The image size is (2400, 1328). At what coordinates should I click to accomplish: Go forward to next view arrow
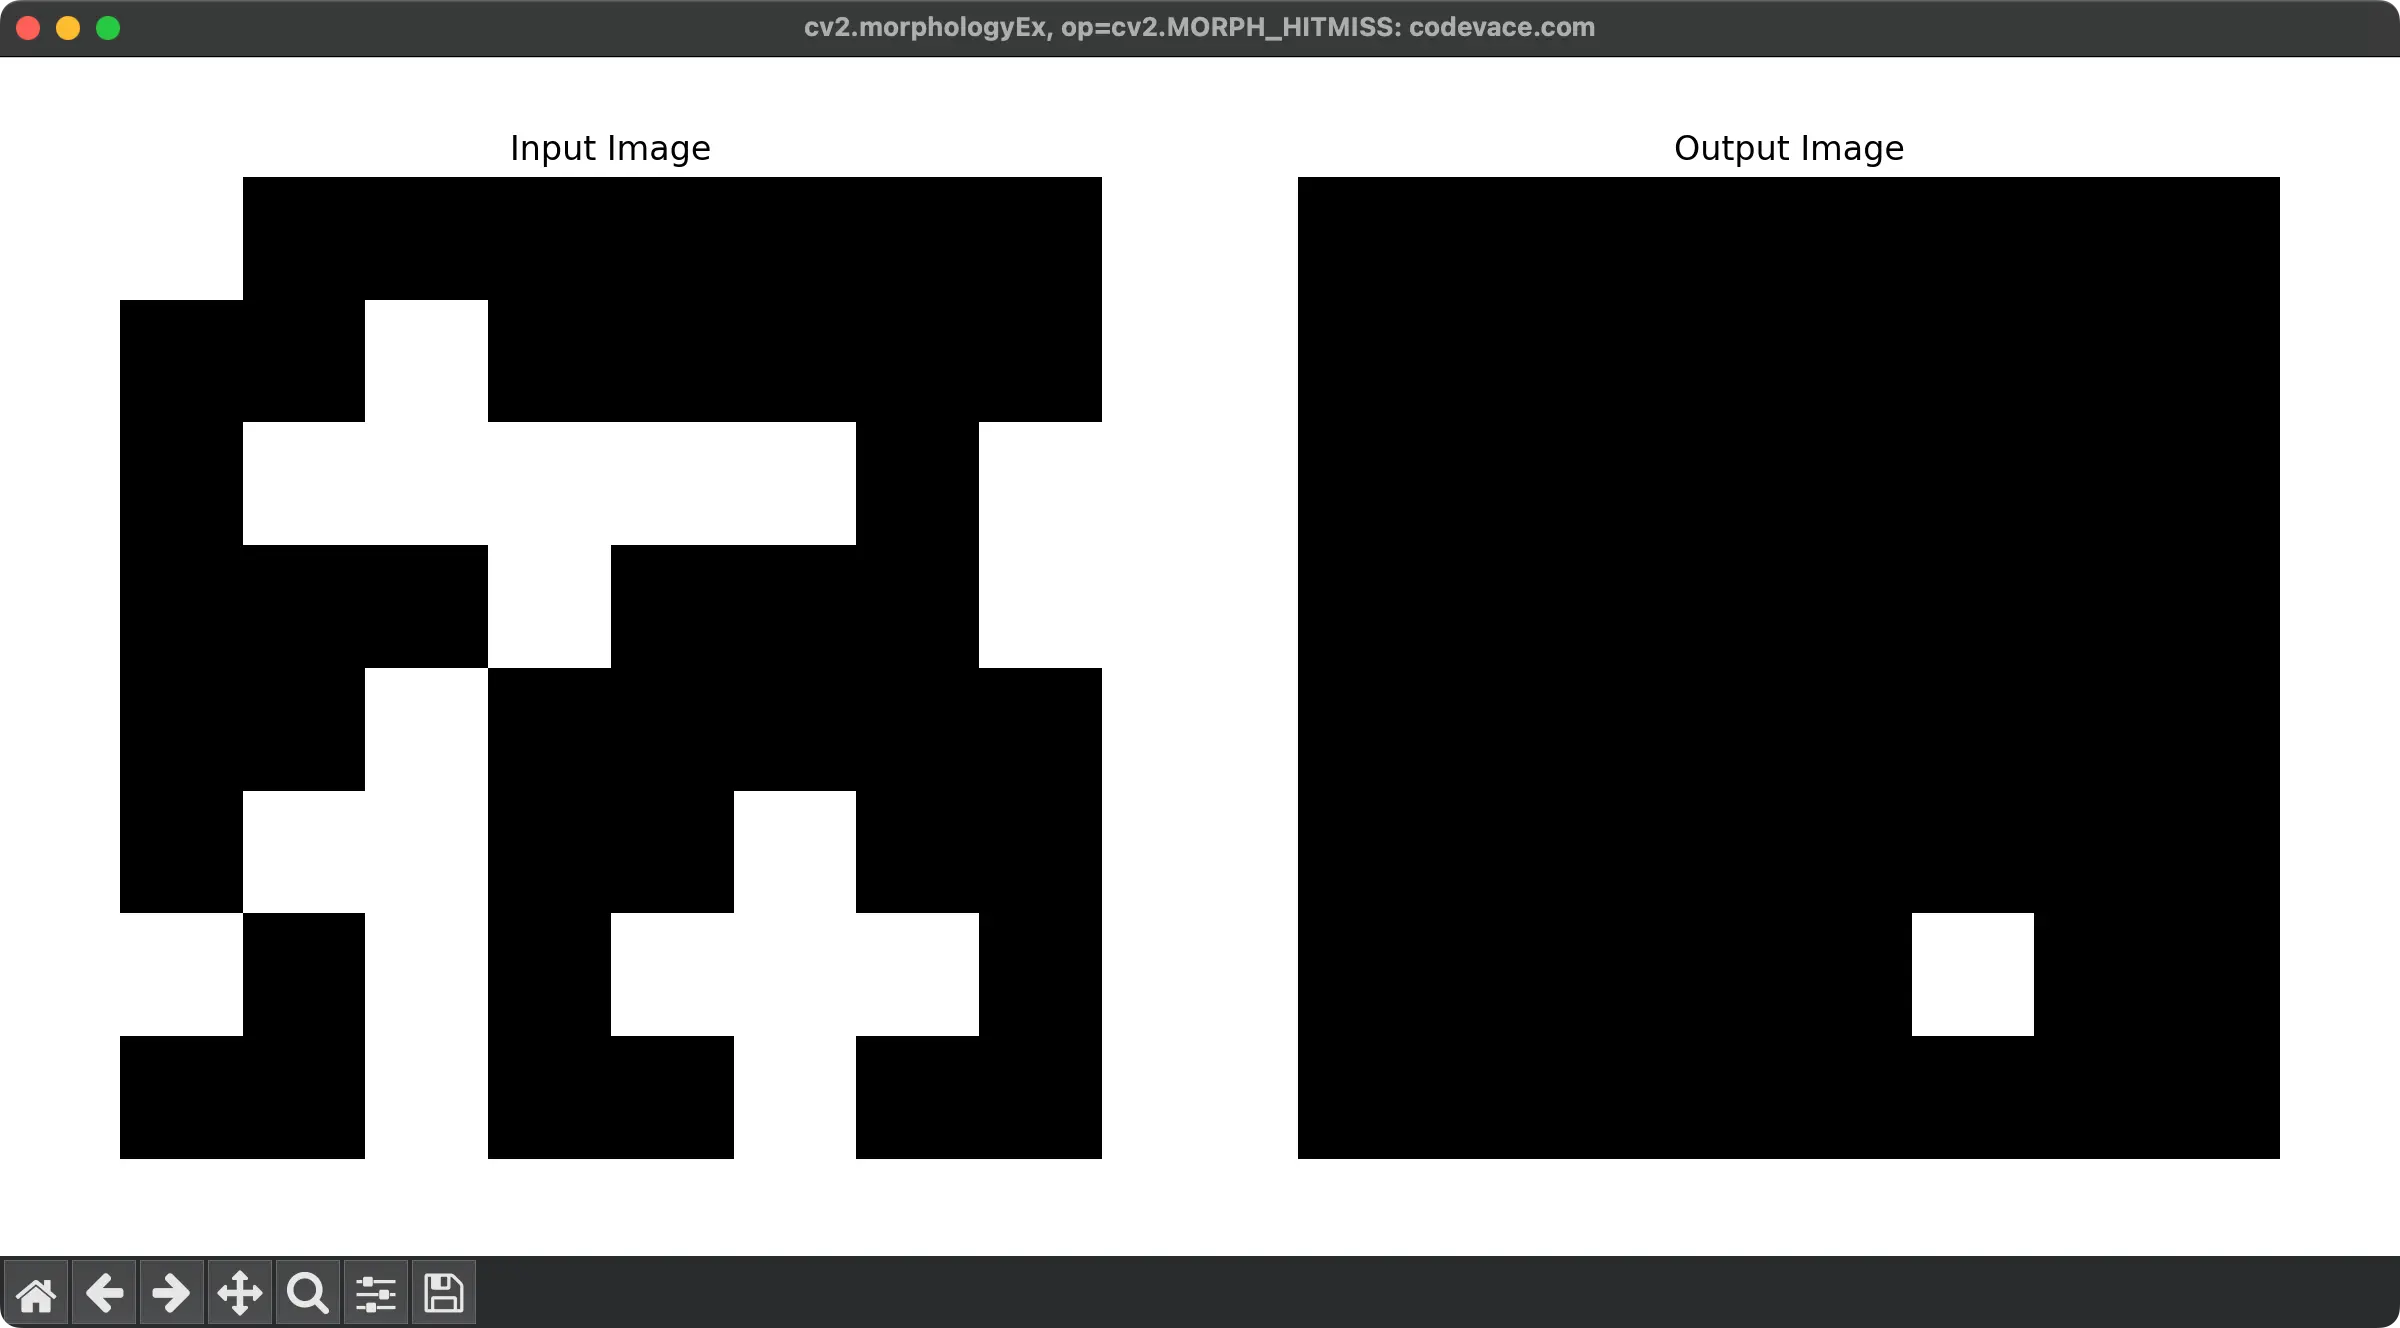coord(172,1293)
